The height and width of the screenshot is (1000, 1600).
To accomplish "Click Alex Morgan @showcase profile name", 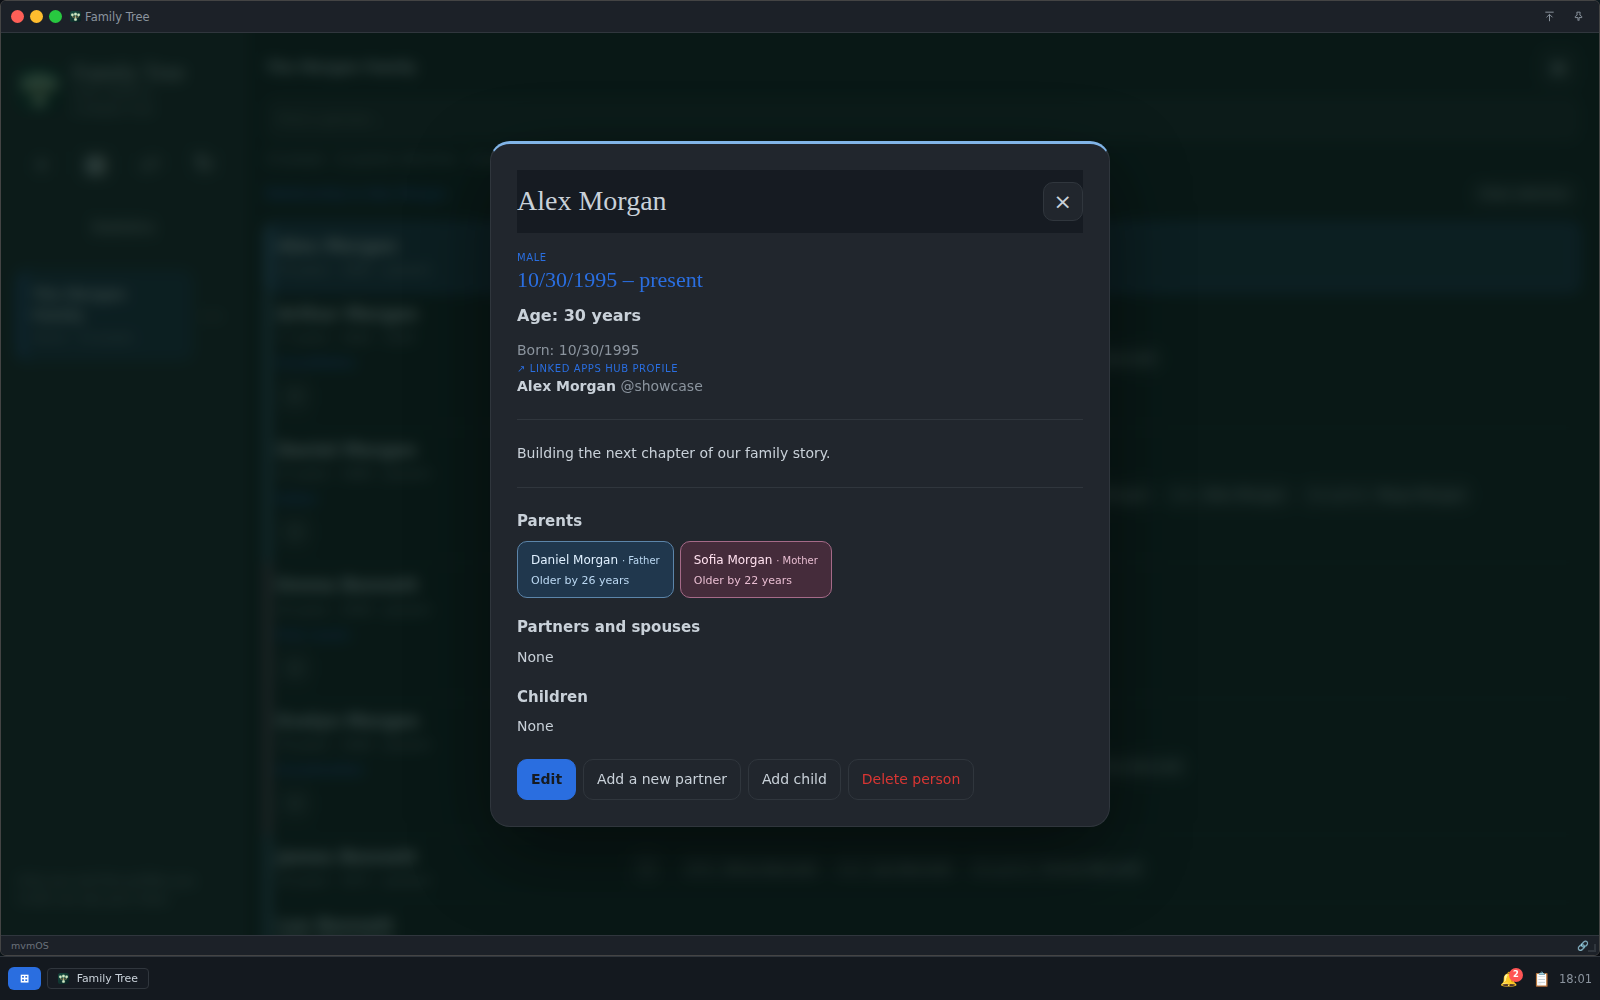I will pos(610,386).
